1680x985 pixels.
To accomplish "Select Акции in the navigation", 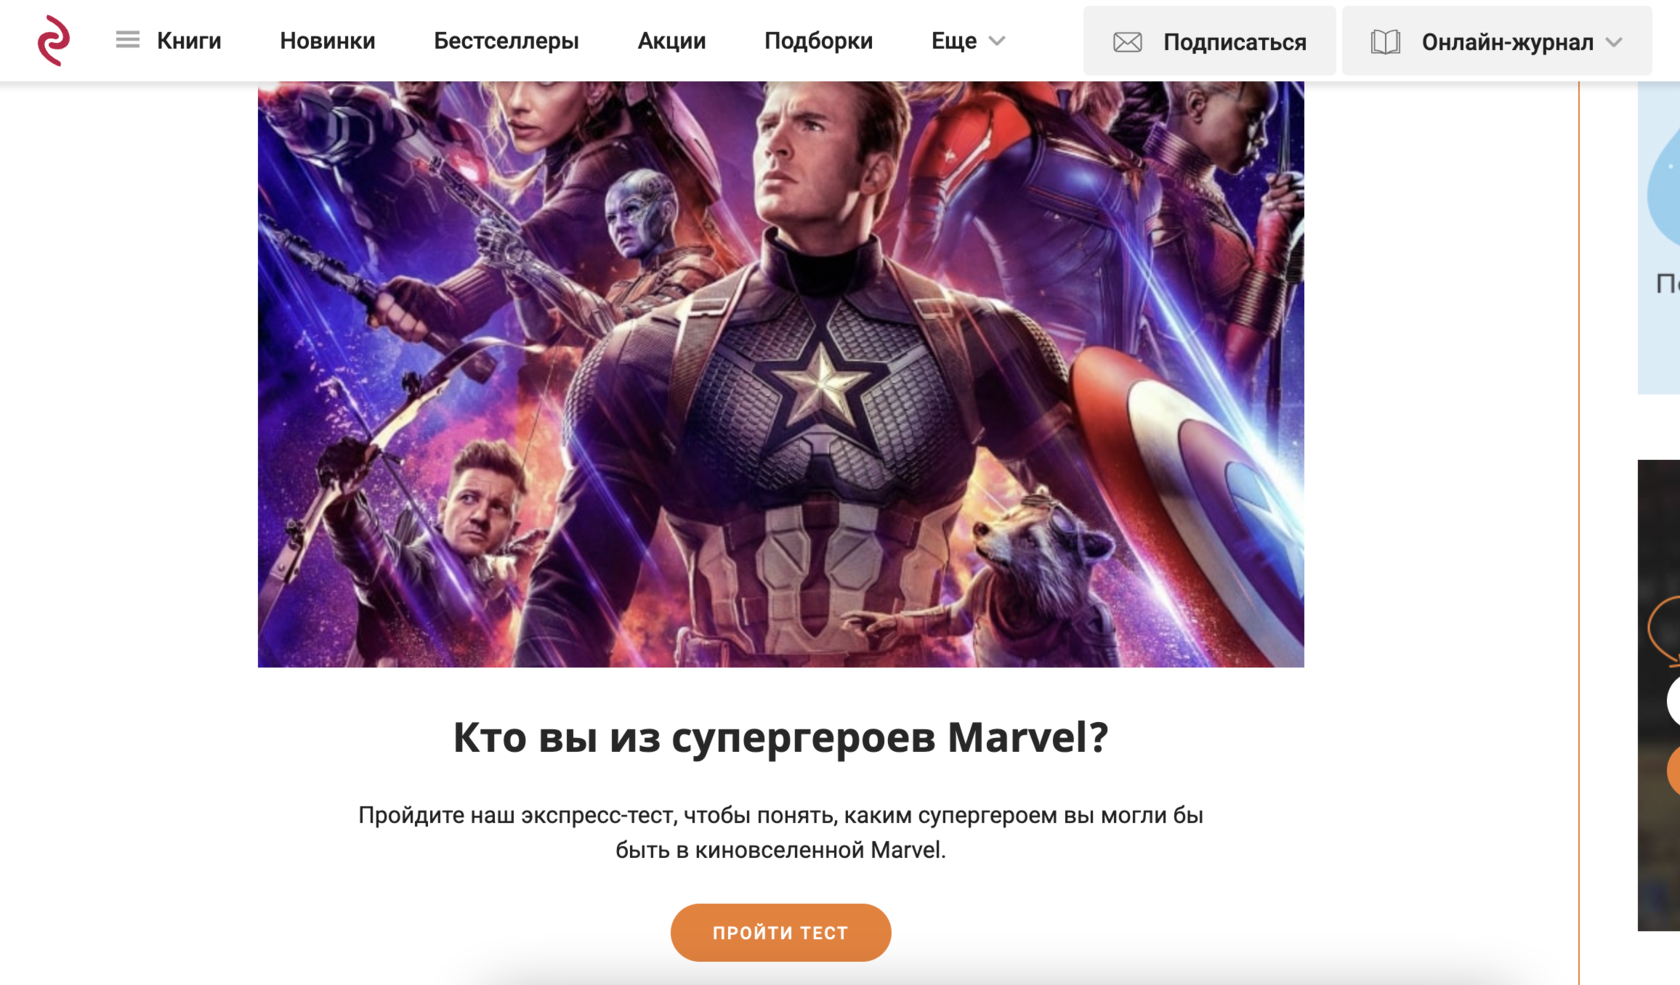I will 671,41.
